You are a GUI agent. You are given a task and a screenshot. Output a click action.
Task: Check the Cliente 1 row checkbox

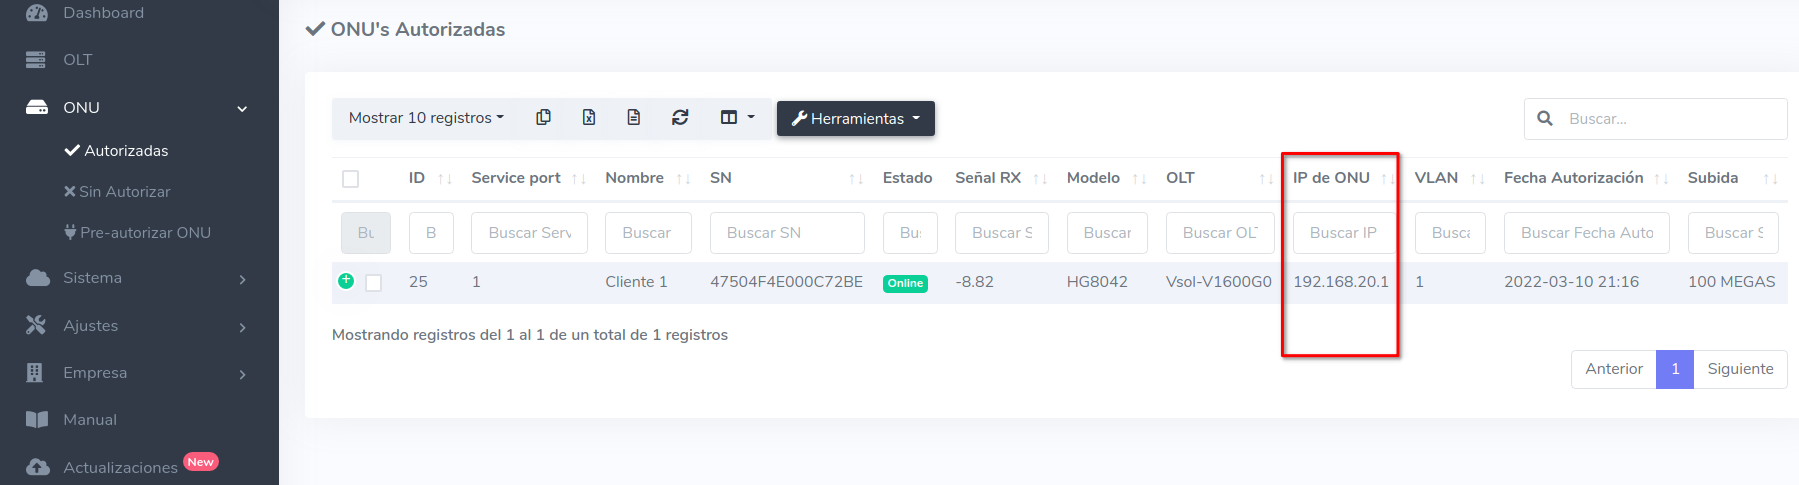[374, 283]
